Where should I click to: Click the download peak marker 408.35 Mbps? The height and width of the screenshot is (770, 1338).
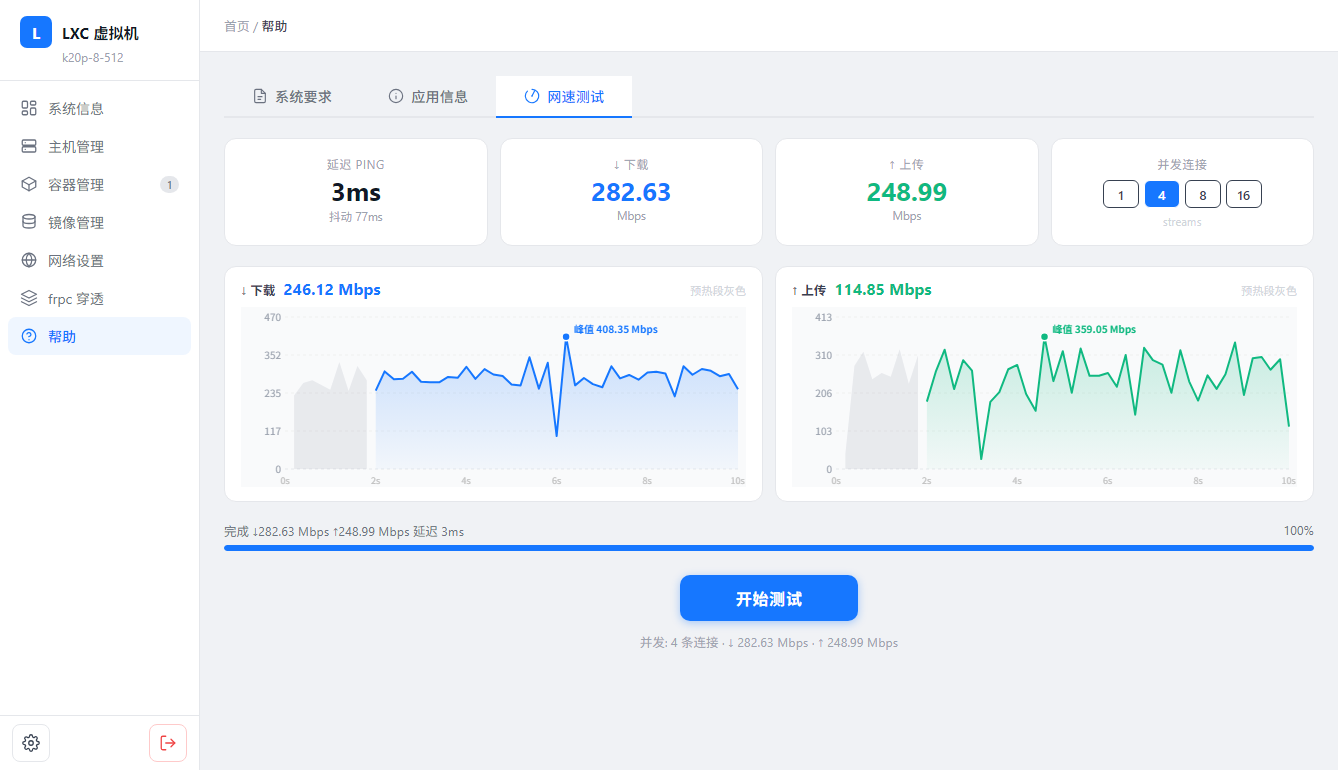[566, 337]
